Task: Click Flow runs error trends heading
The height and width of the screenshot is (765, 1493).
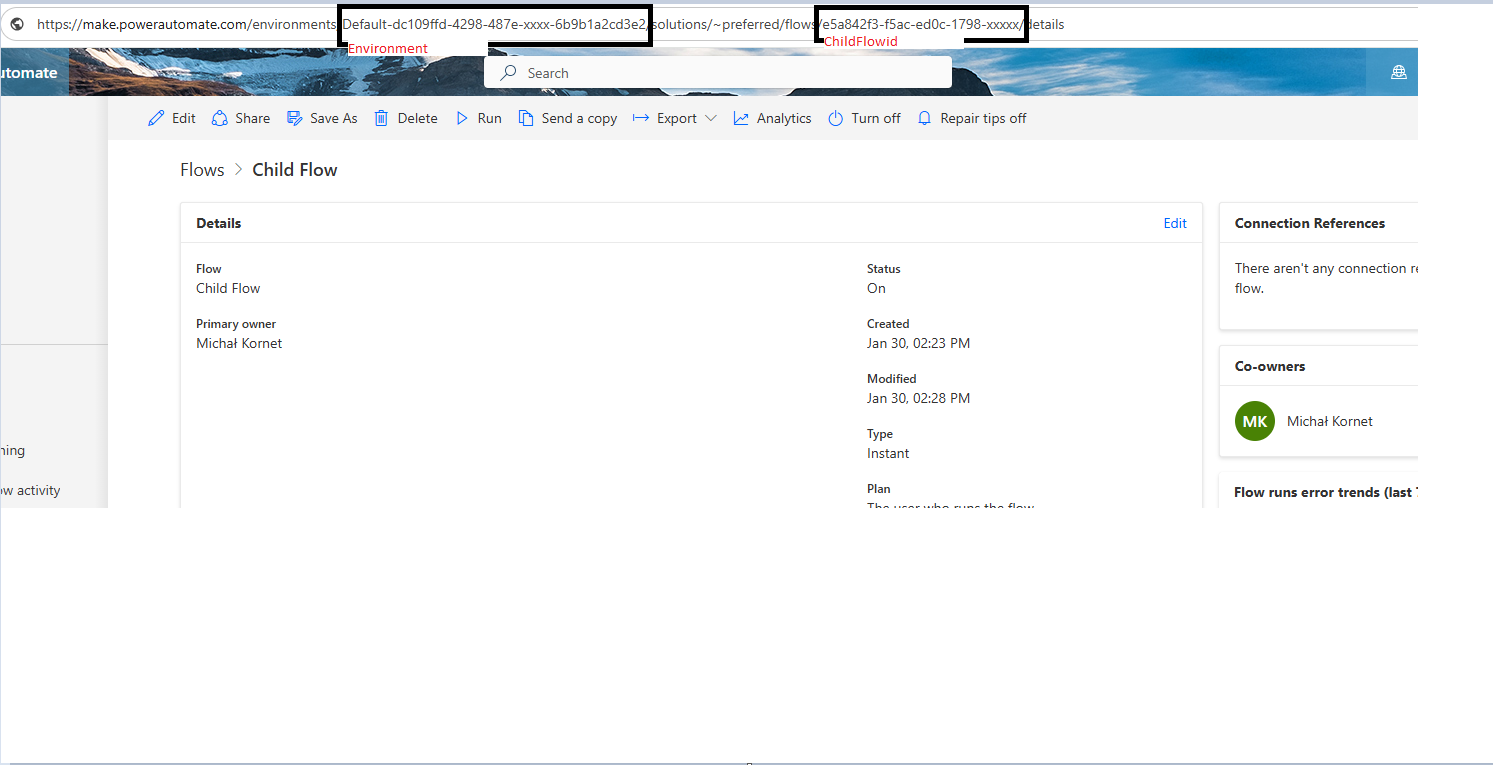Action: [1325, 492]
